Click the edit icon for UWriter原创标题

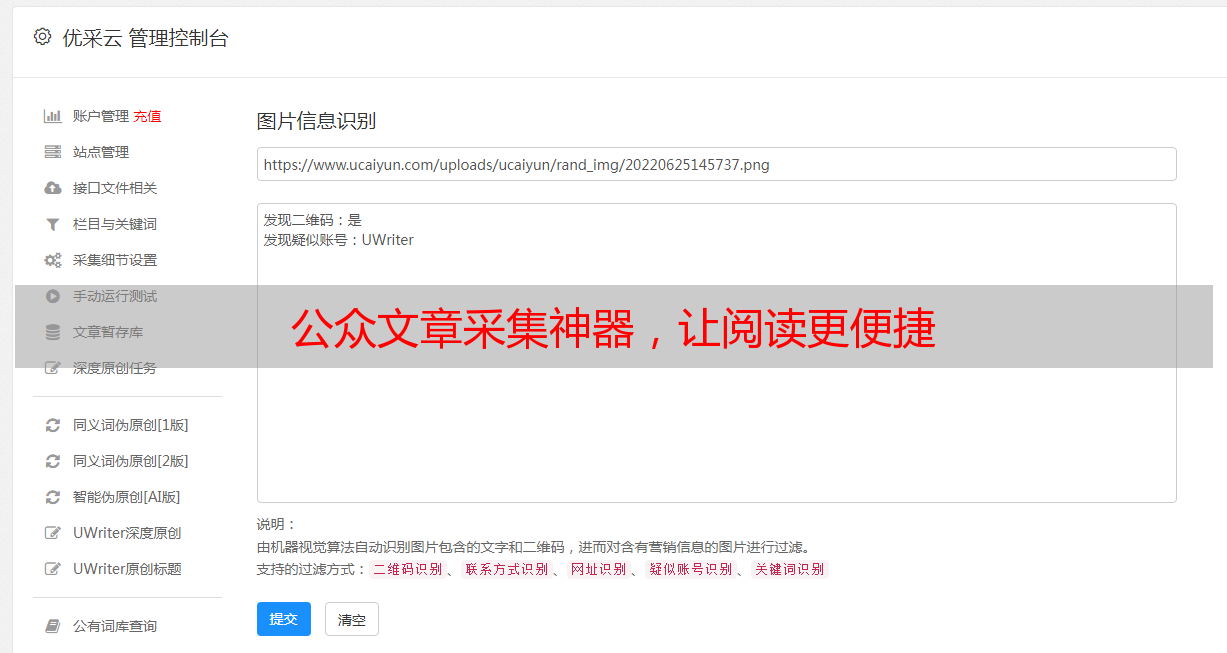click(53, 569)
